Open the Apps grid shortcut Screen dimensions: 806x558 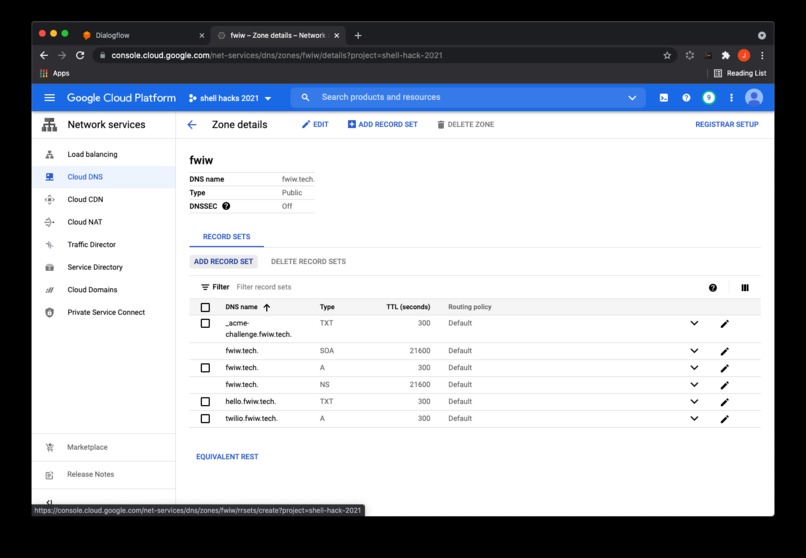pyautogui.click(x=54, y=73)
